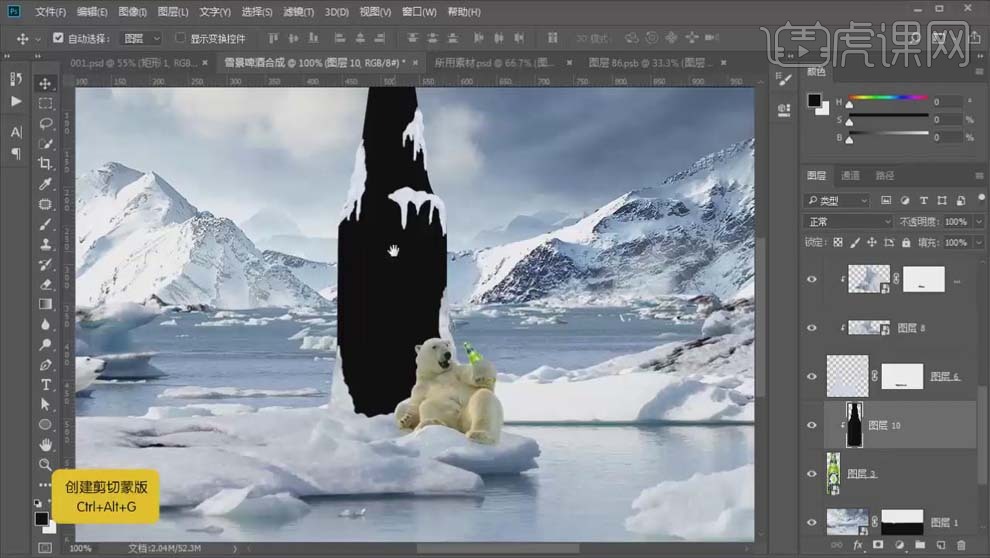Toggle the 自动选择 auto-select checkbox
The width and height of the screenshot is (990, 558).
[58, 38]
